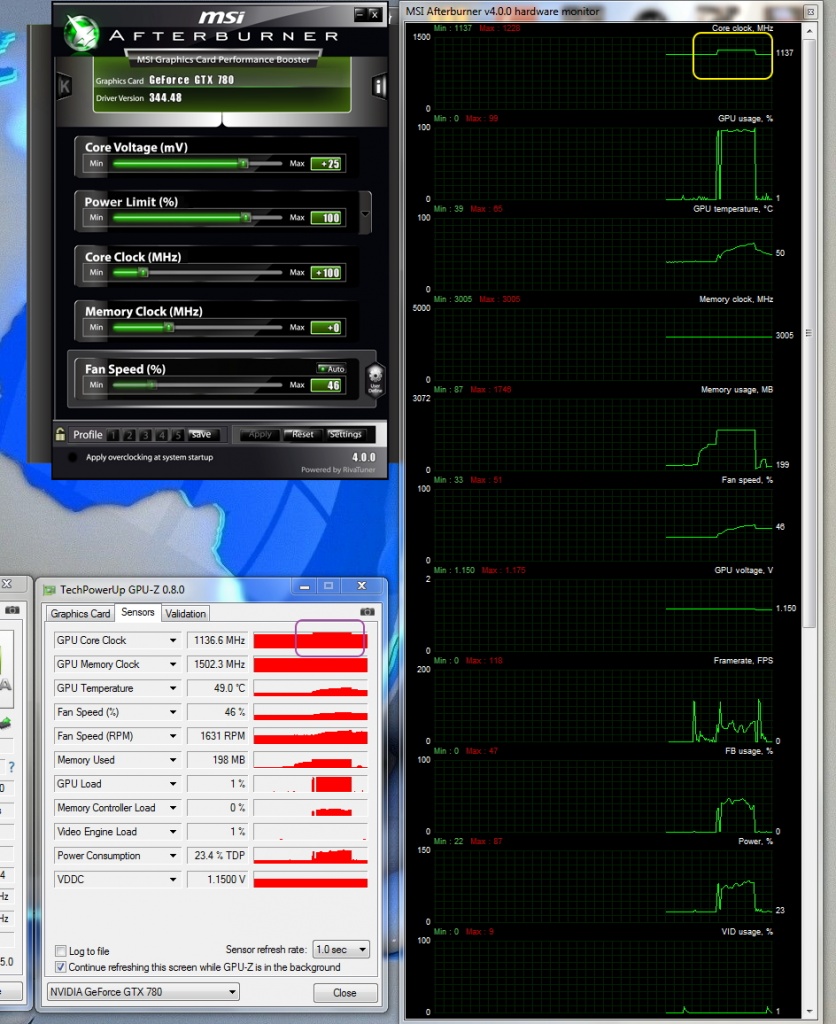Open the GPU Core Clock sensor dropdown

pyautogui.click(x=173, y=641)
